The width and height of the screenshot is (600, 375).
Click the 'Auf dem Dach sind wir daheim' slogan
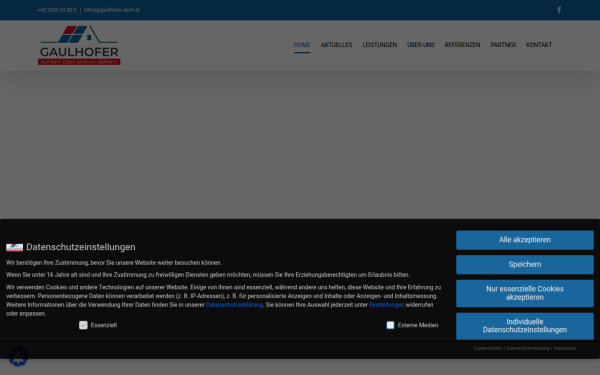(79, 62)
